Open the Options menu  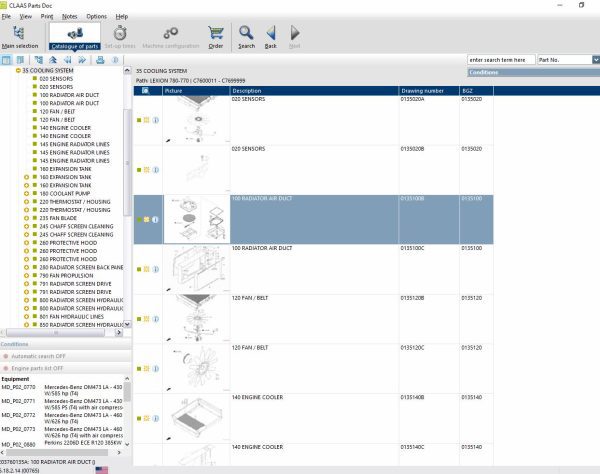coord(96,16)
